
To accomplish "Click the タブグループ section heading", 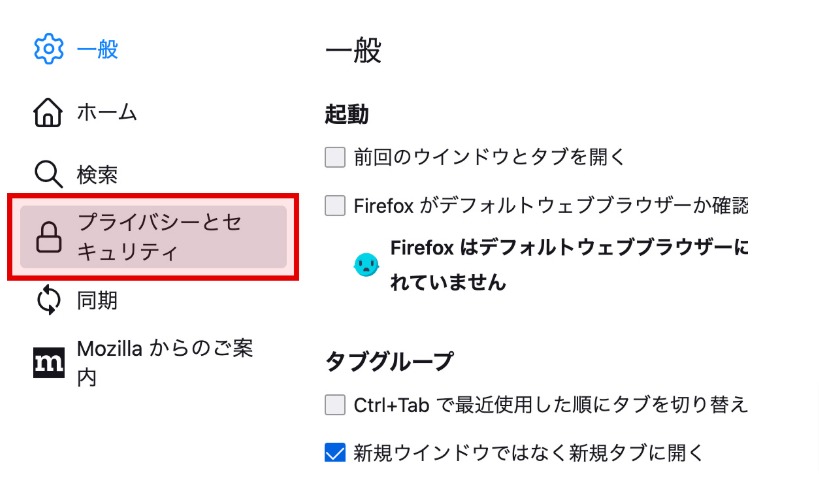I will click(389, 360).
